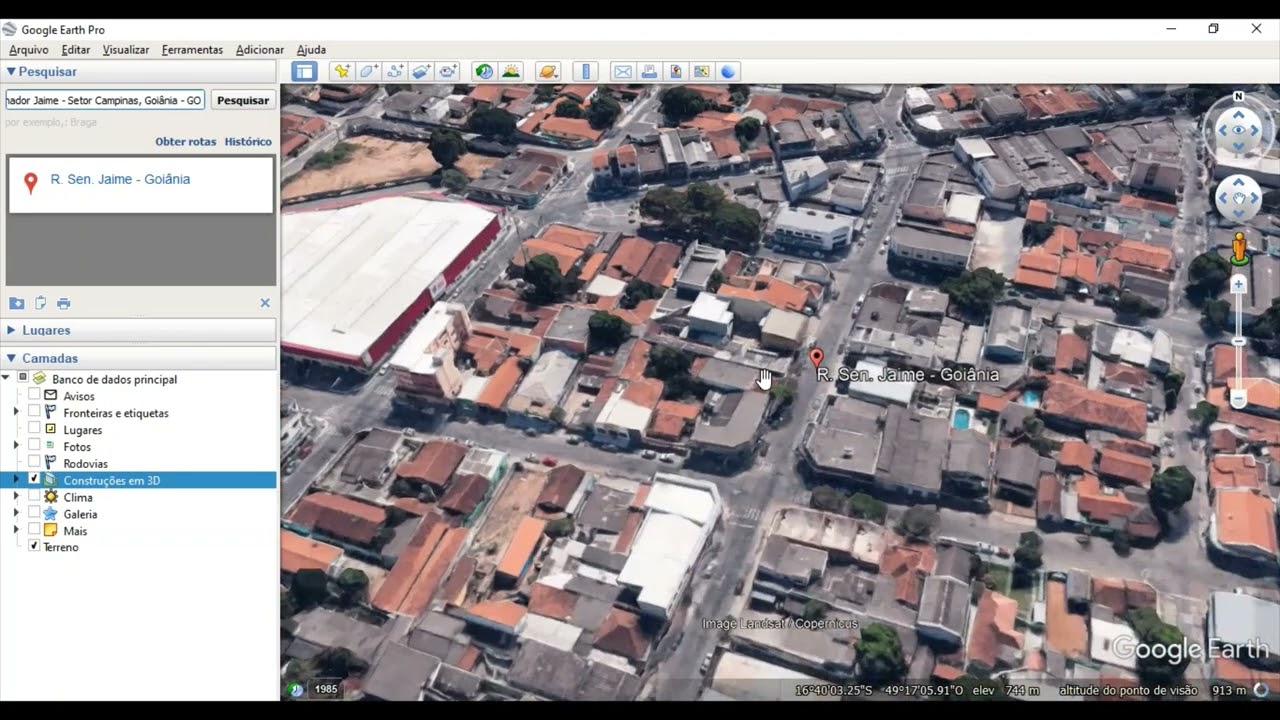Collapse the Banco de dados principal tree
Viewport: 1280px width, 720px height.
6,379
